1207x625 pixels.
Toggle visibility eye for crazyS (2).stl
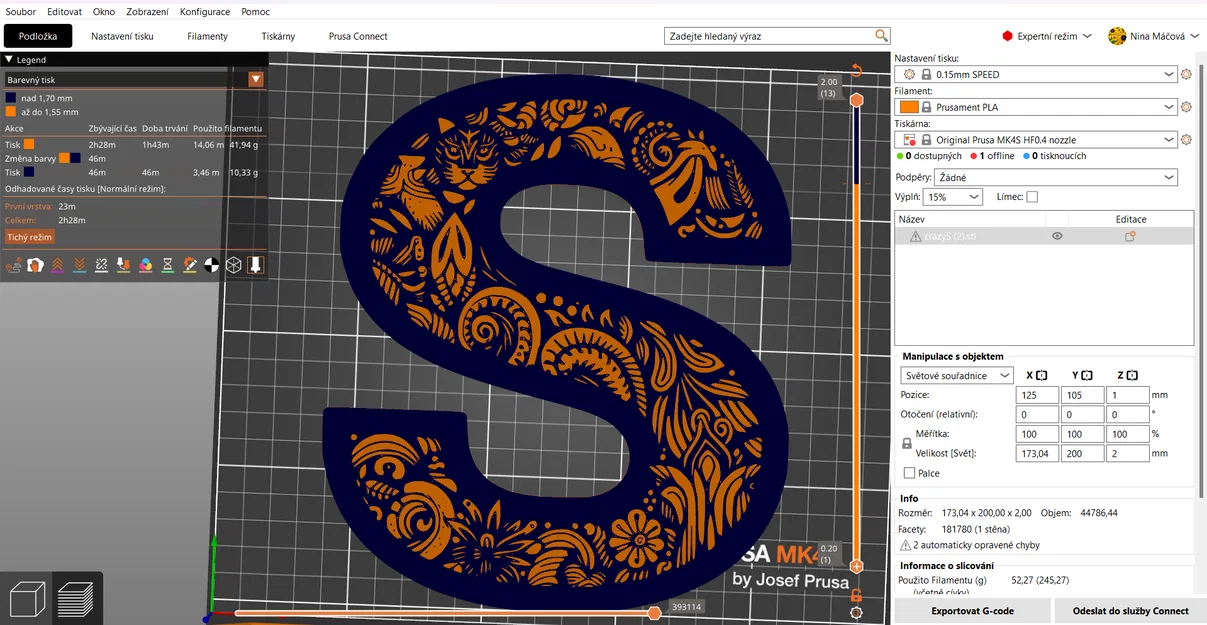tap(1057, 236)
